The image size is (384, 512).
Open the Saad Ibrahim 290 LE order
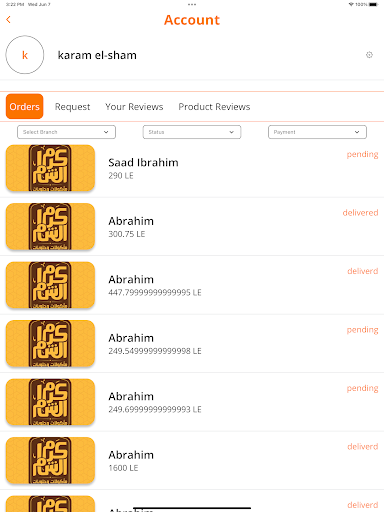pos(192,168)
